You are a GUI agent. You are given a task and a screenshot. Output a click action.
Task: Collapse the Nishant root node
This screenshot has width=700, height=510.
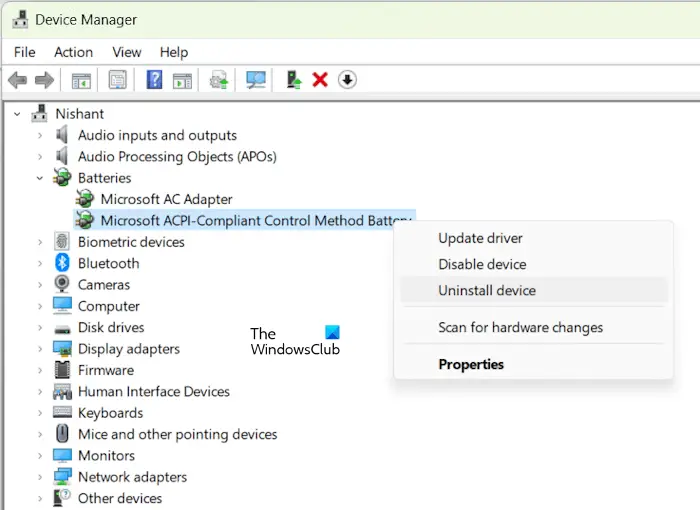(x=17, y=114)
